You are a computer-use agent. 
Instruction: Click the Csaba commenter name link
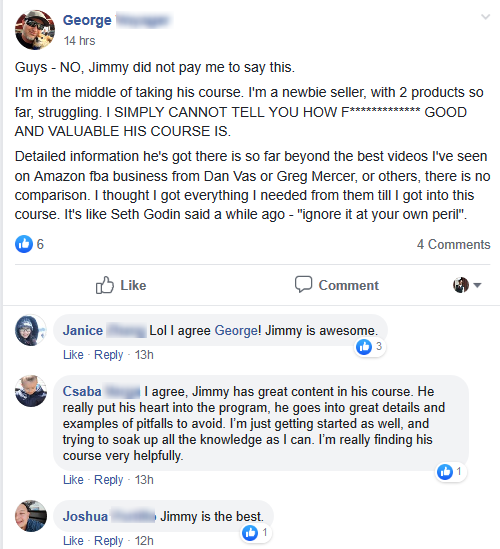pyautogui.click(x=82, y=391)
